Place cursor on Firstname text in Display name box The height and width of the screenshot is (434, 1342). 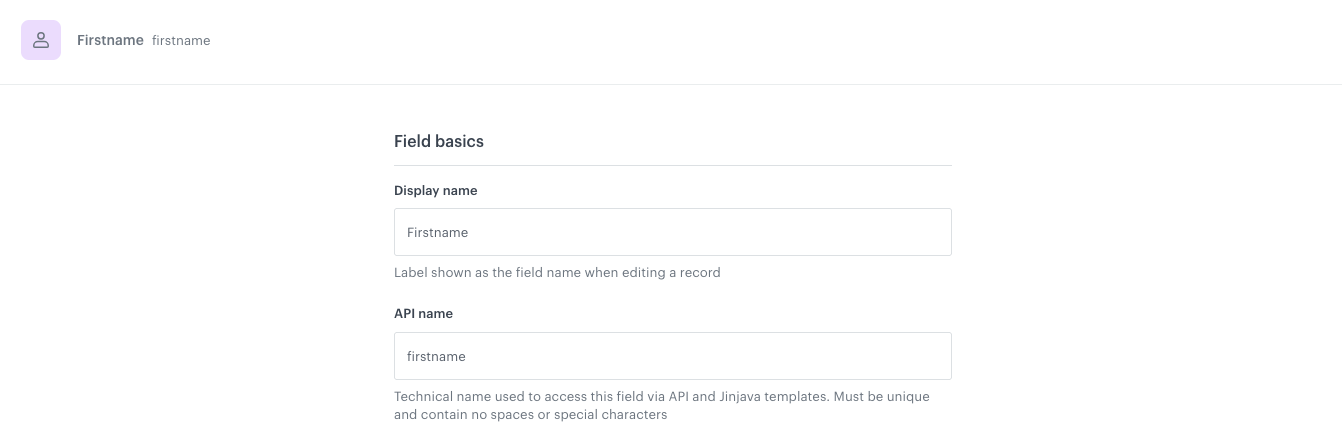coord(437,232)
